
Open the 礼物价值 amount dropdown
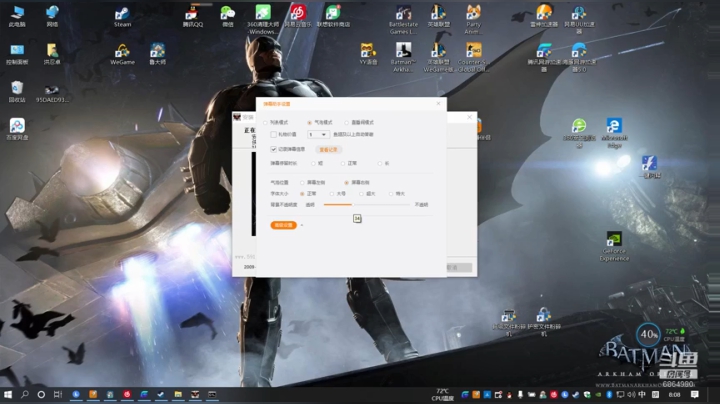pos(318,135)
